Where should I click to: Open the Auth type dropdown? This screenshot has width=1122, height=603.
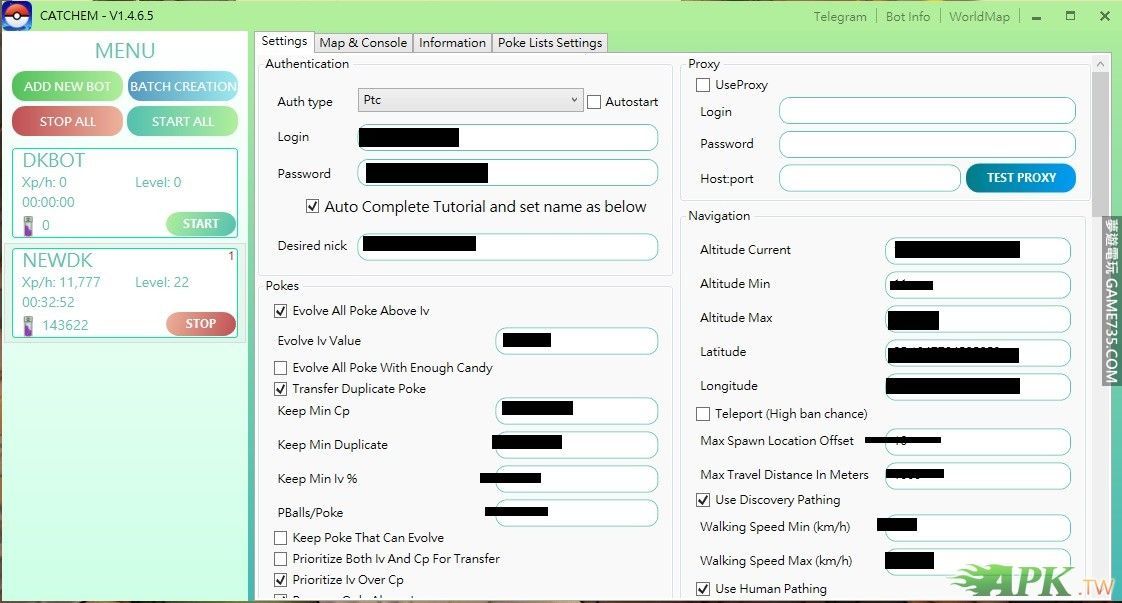470,100
